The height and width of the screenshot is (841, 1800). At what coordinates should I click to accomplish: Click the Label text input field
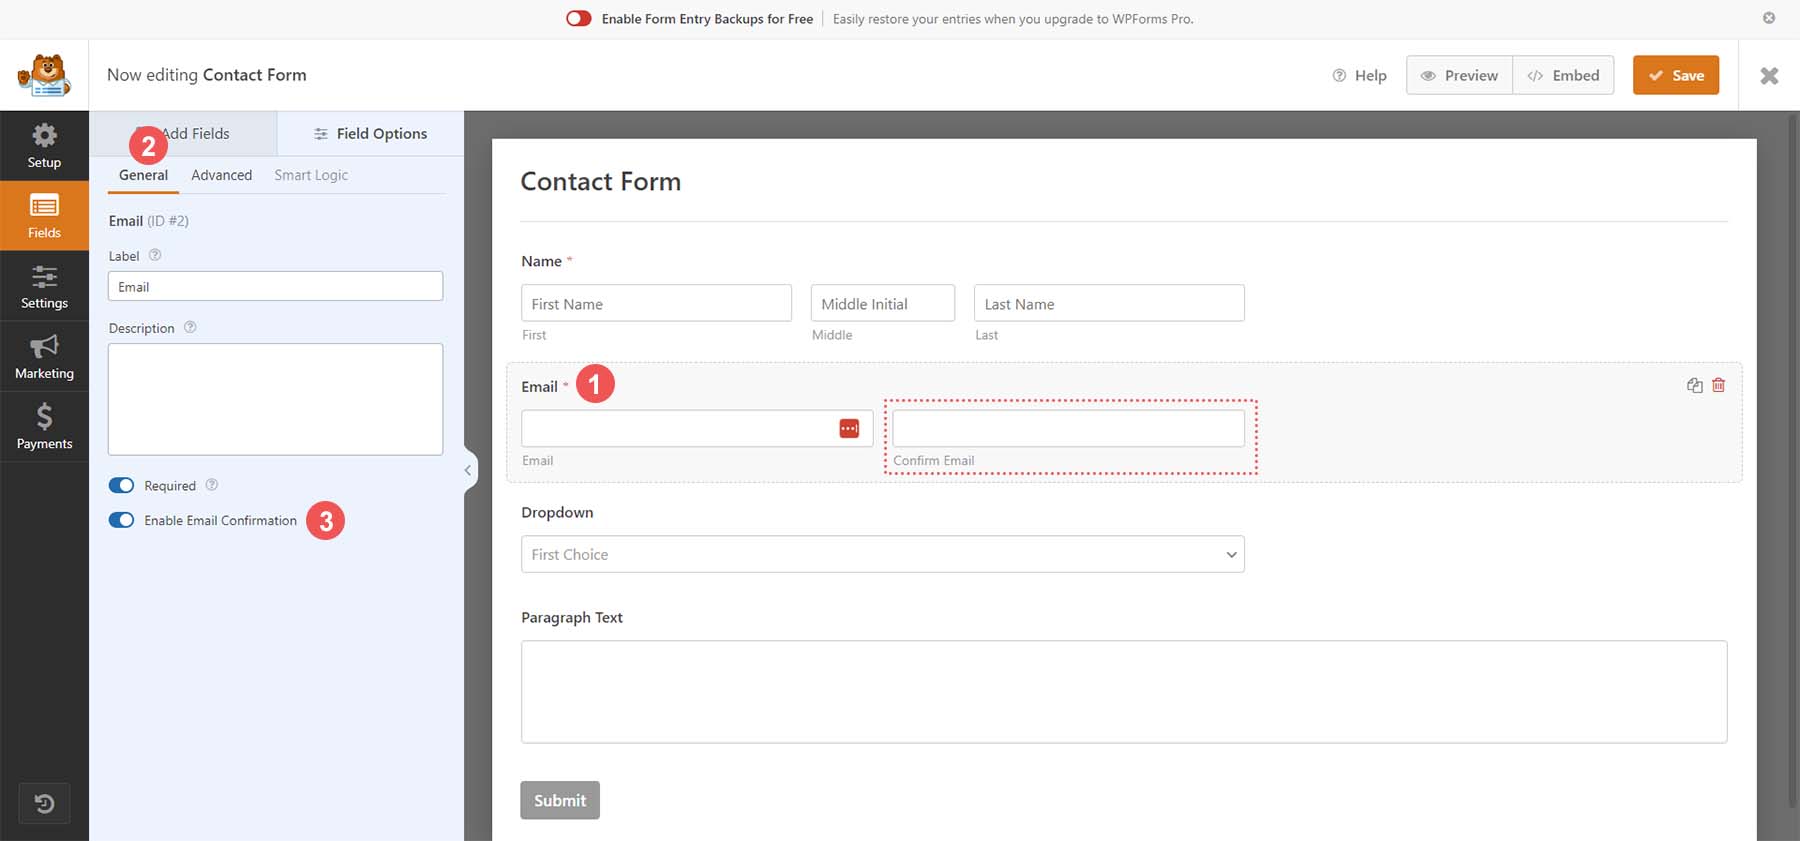[275, 287]
